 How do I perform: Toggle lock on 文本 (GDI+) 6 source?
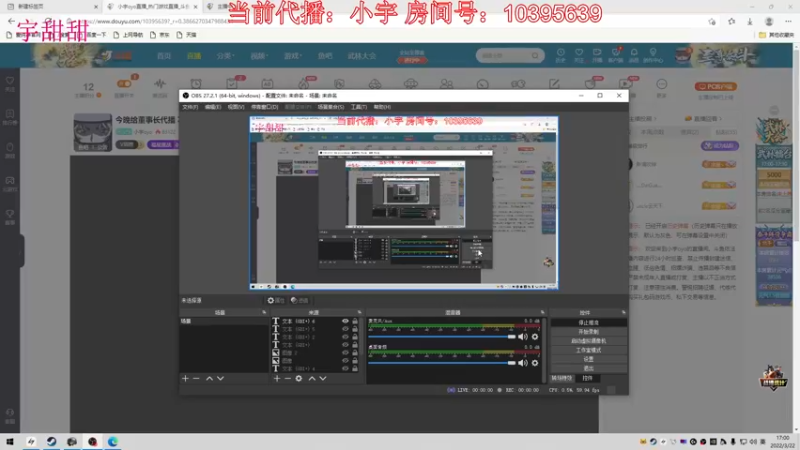pyautogui.click(x=355, y=321)
